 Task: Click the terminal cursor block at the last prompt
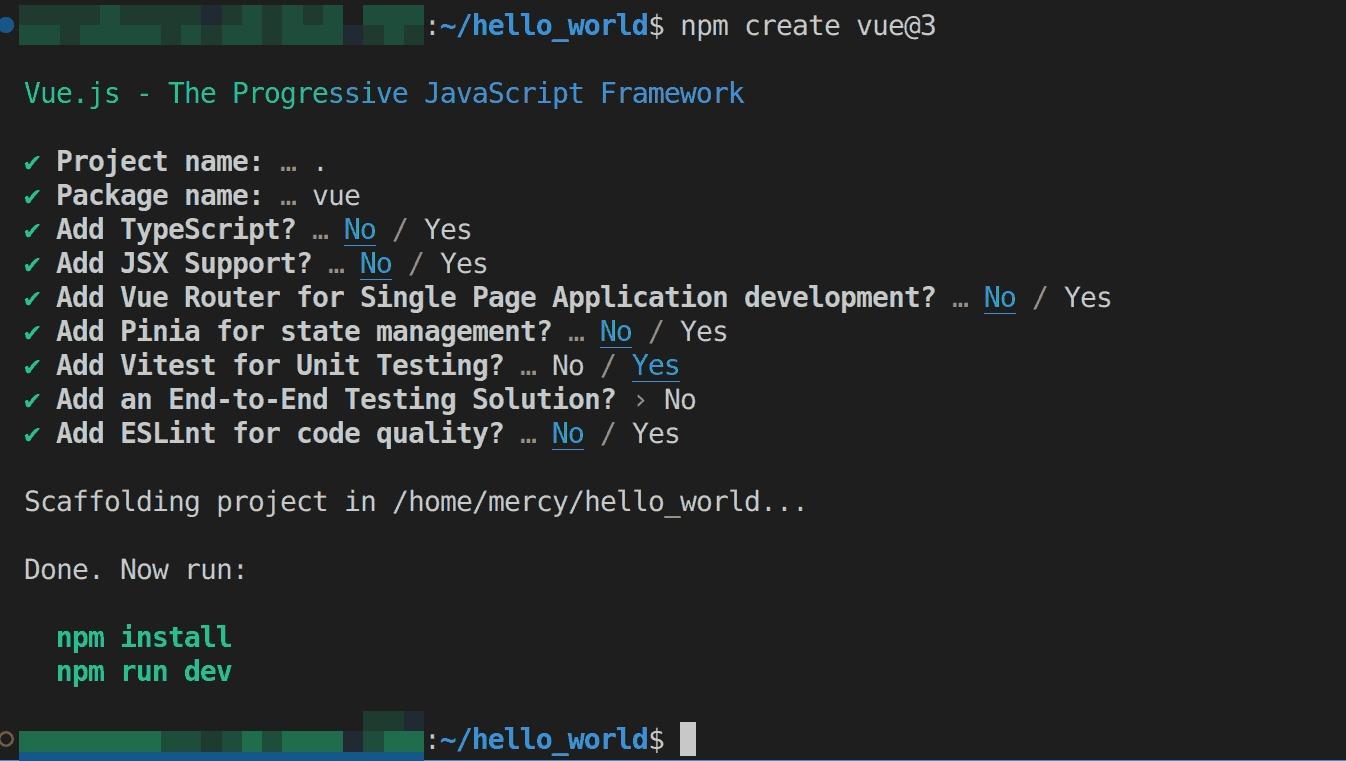pyautogui.click(x=688, y=739)
